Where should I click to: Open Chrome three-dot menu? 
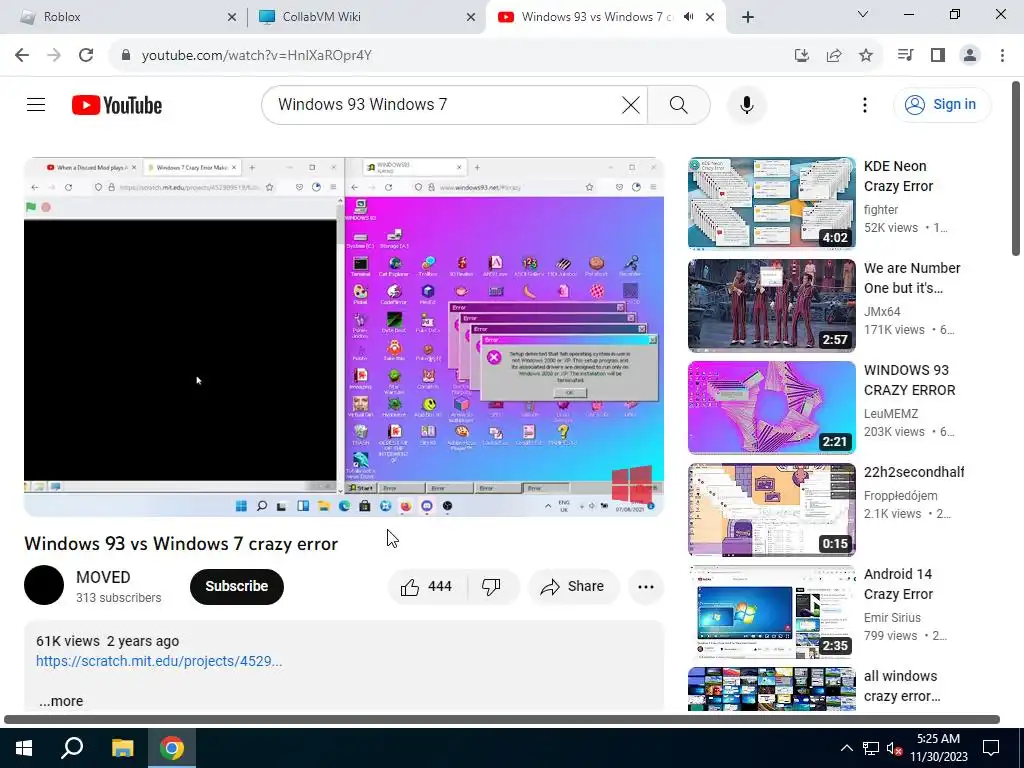(1002, 56)
